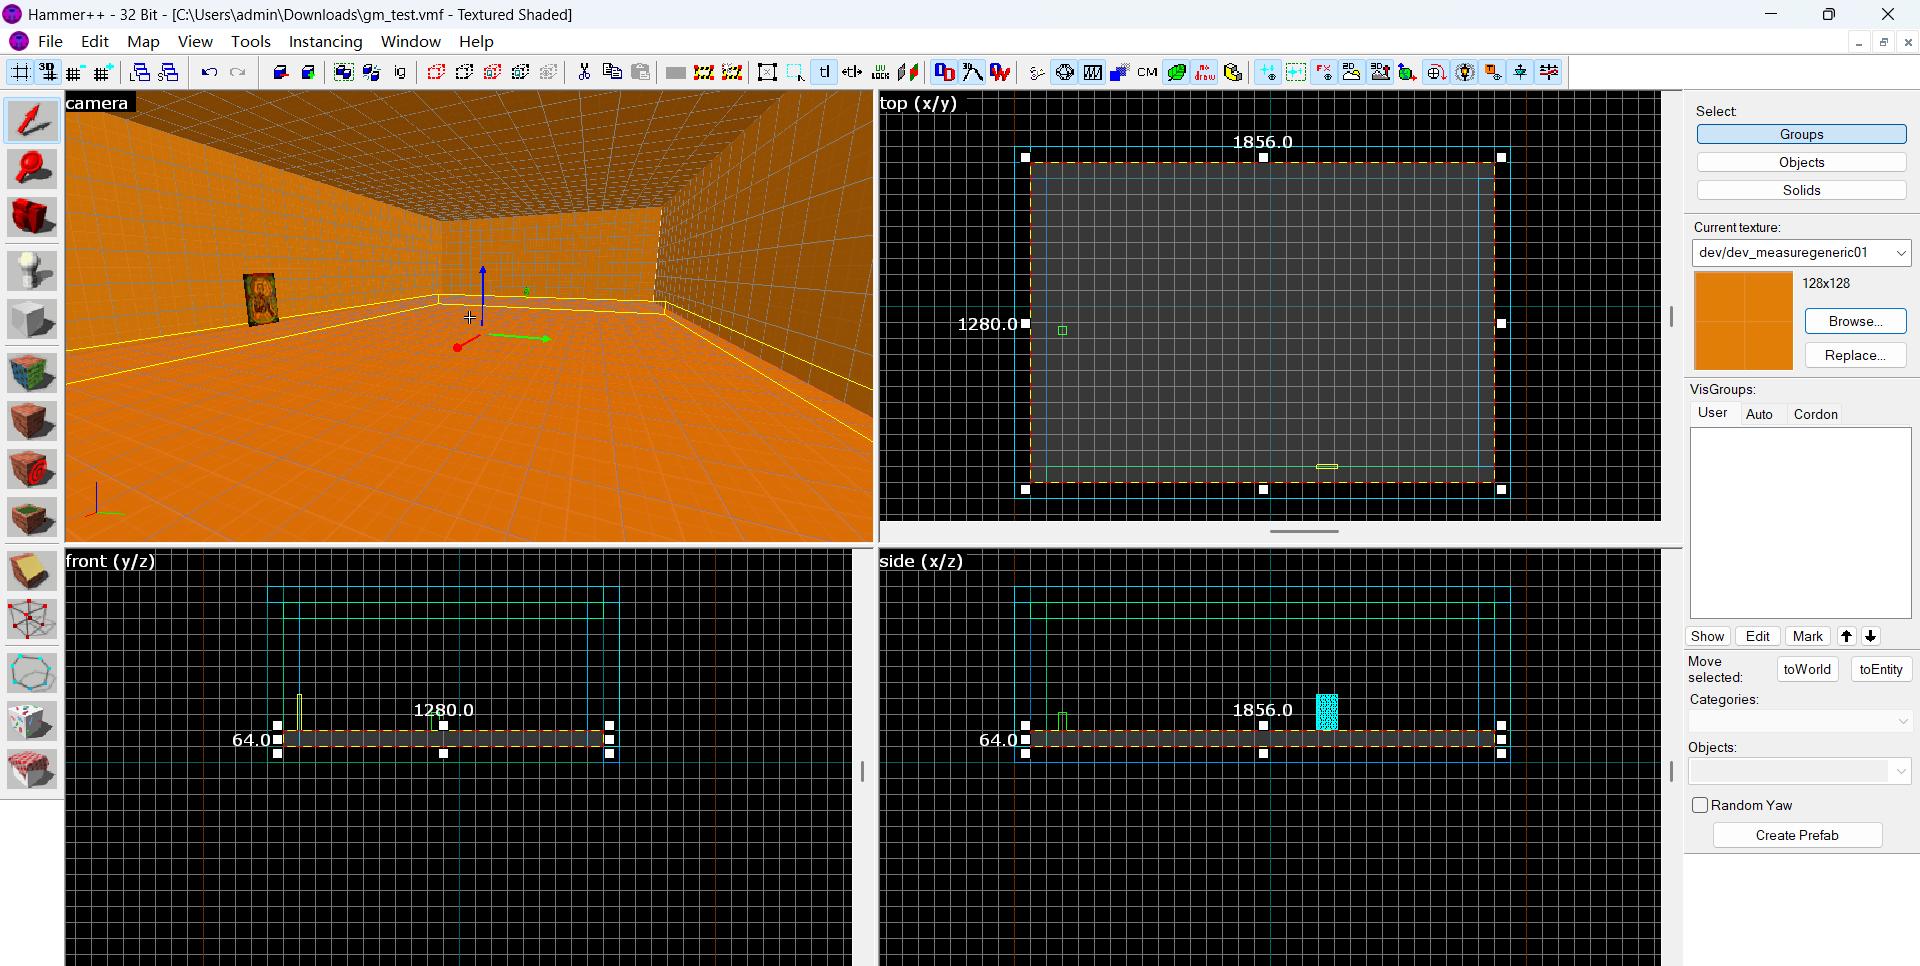Switch to the Auto VisGroups tab
The image size is (1920, 966).
click(1759, 414)
